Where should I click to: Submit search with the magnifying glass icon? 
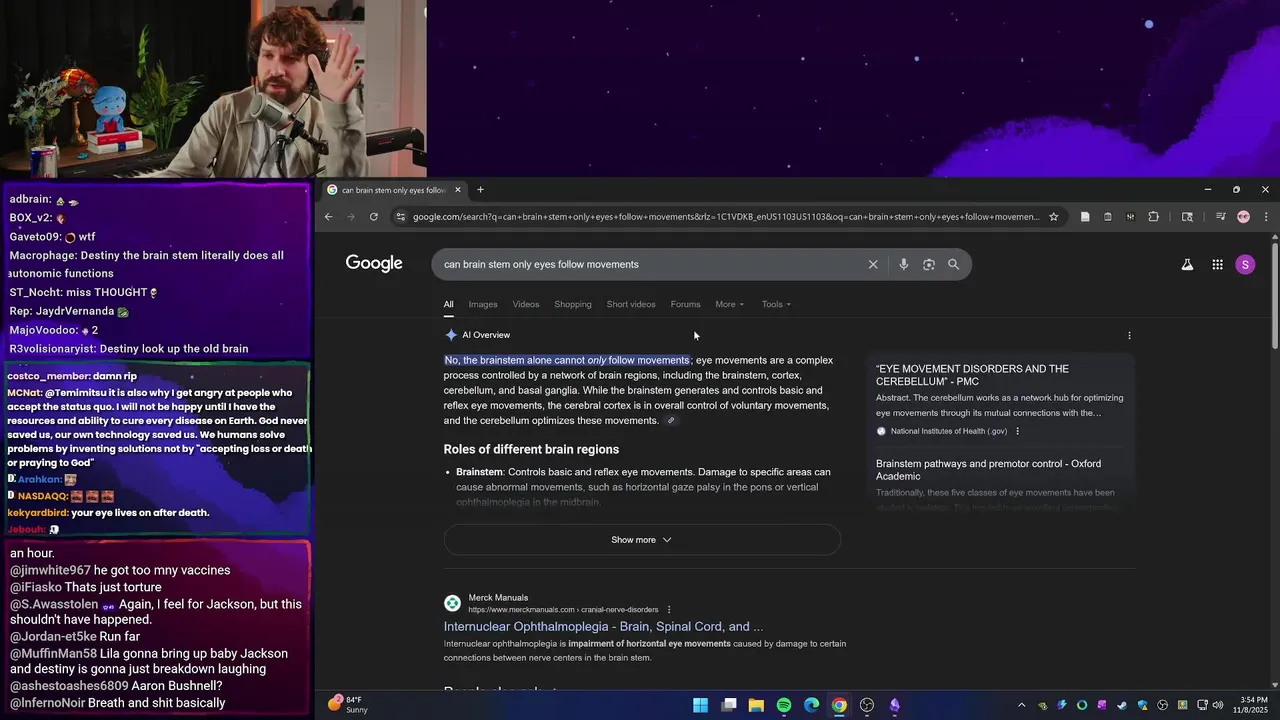953,265
